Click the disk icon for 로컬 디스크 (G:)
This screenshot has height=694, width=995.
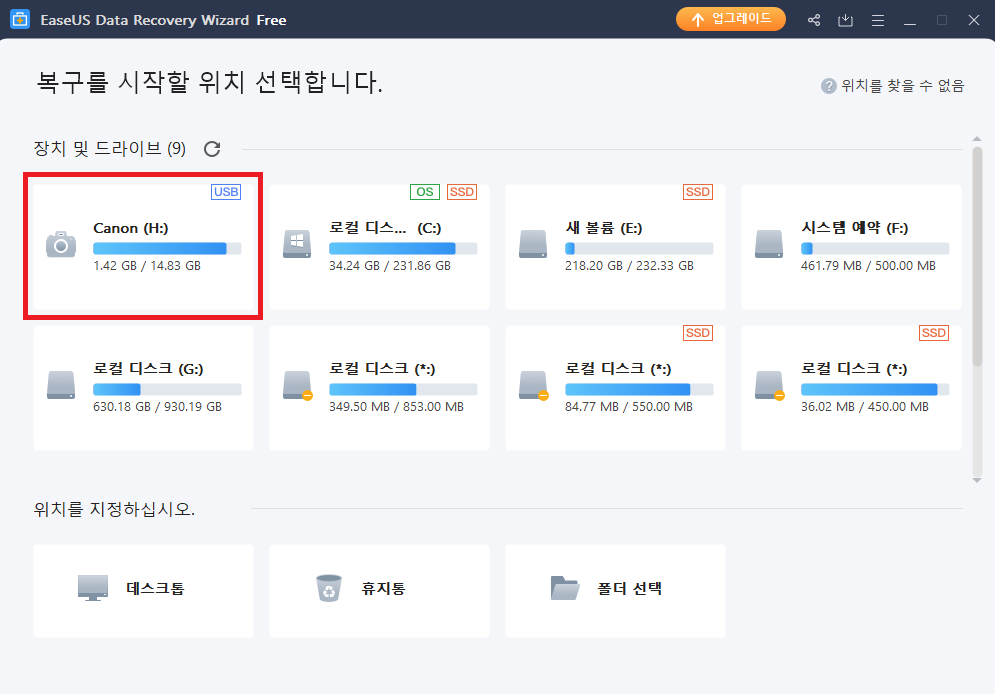point(61,385)
